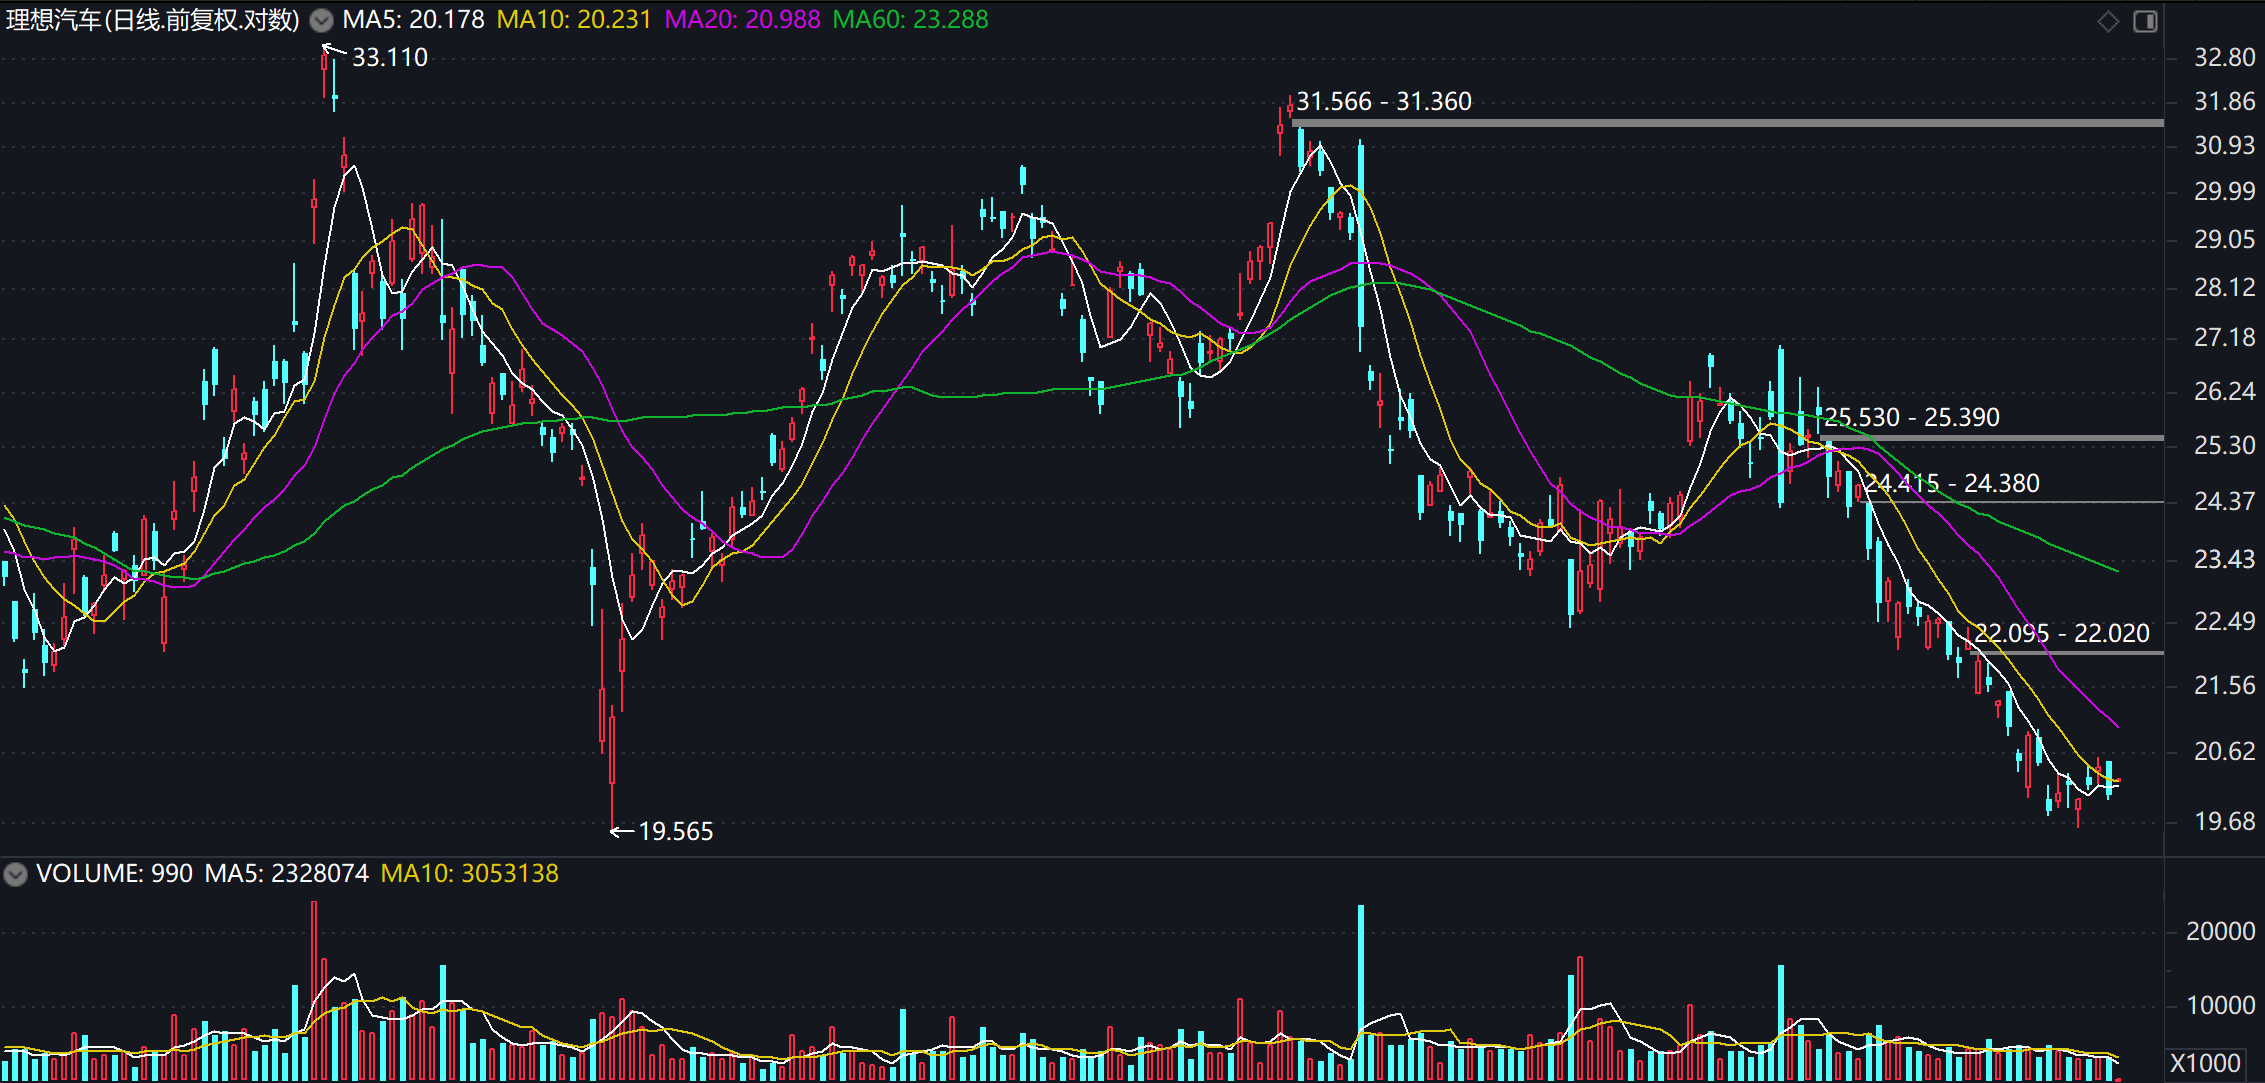The width and height of the screenshot is (2265, 1083).
Task: Click the yellow MA10 price indicator label
Action: [x=574, y=20]
